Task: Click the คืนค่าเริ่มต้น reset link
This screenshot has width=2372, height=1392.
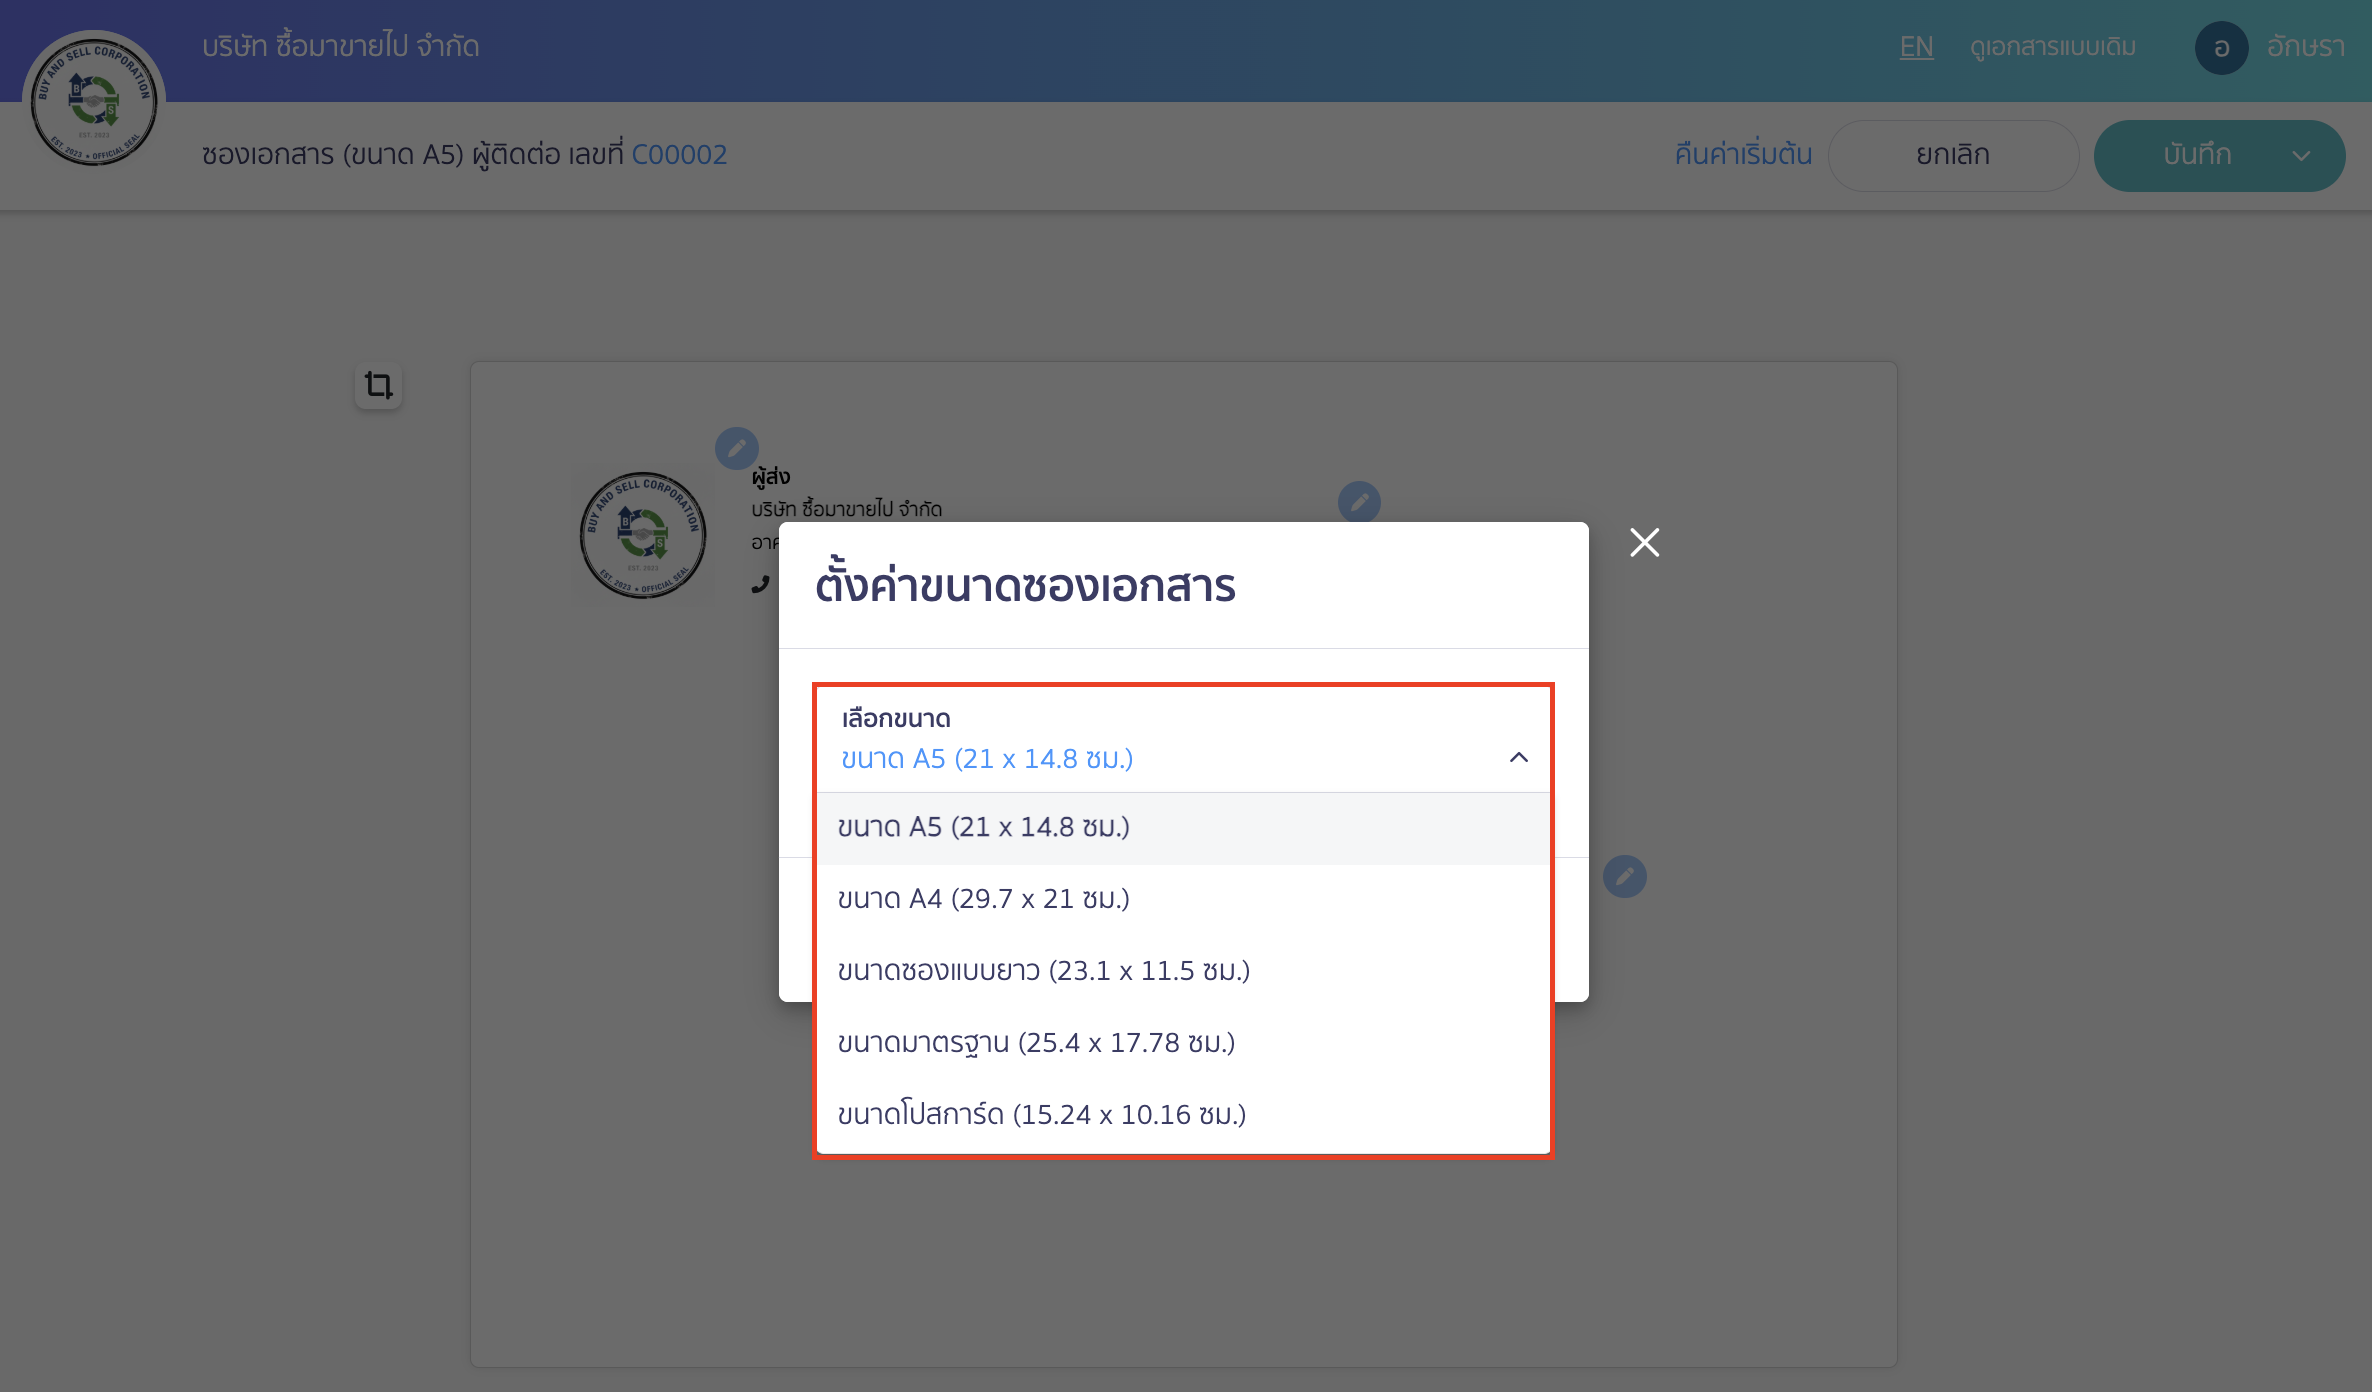Action: [1743, 155]
